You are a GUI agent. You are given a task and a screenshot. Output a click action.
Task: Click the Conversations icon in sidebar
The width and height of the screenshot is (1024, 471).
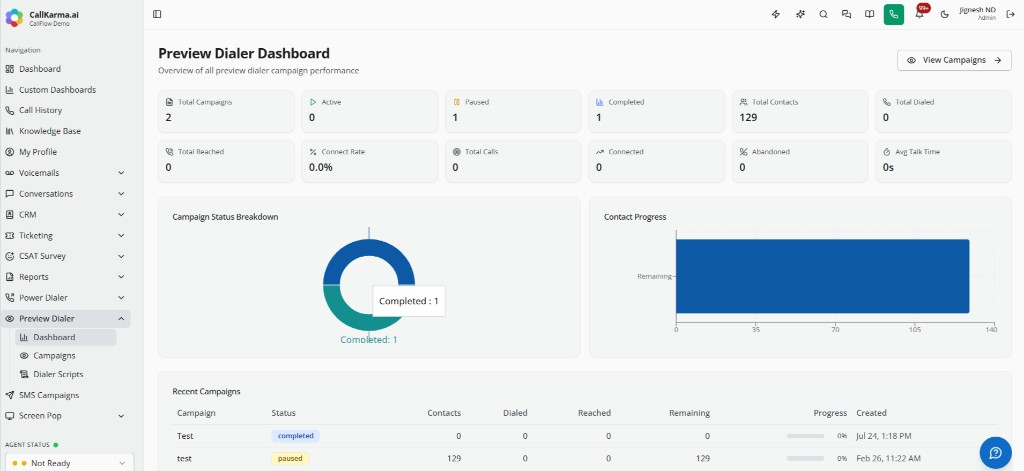(x=9, y=194)
